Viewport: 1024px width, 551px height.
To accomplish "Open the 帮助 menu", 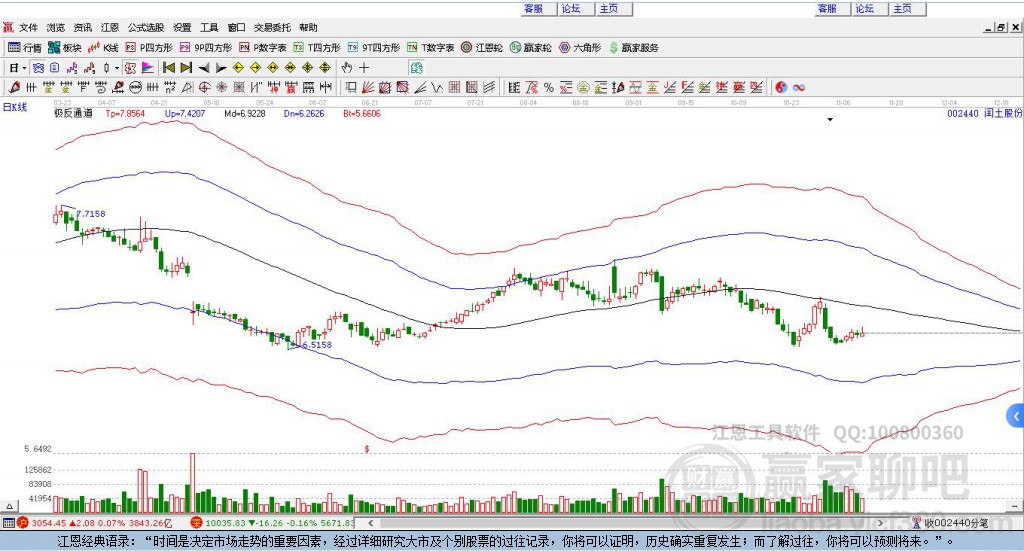I will 308,27.
